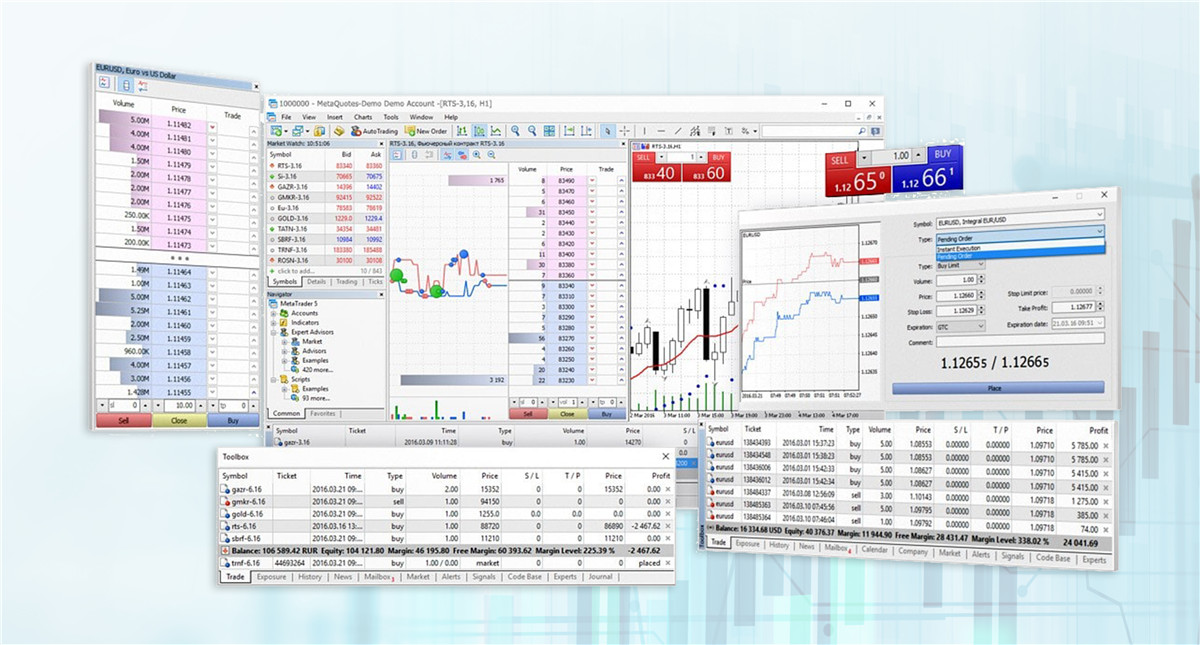The width and height of the screenshot is (1200, 645).
Task: Switch to Details tab in Market Watch
Action: [315, 281]
